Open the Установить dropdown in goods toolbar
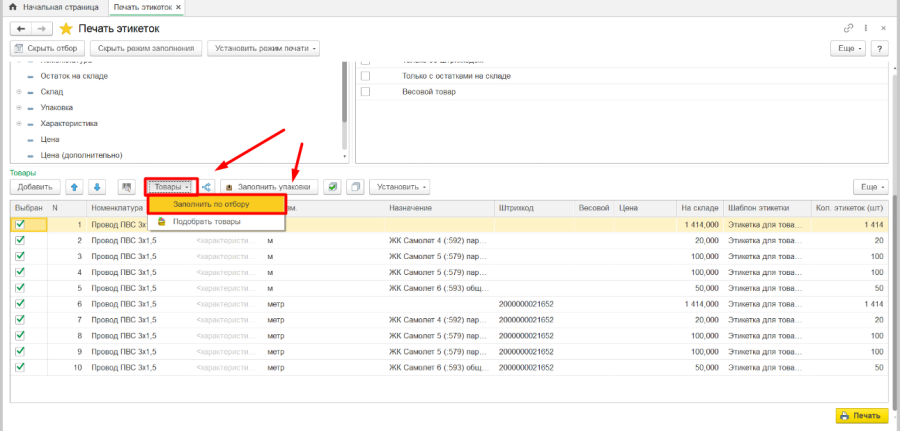Viewport: 900px width, 431px height. pyautogui.click(x=400, y=186)
